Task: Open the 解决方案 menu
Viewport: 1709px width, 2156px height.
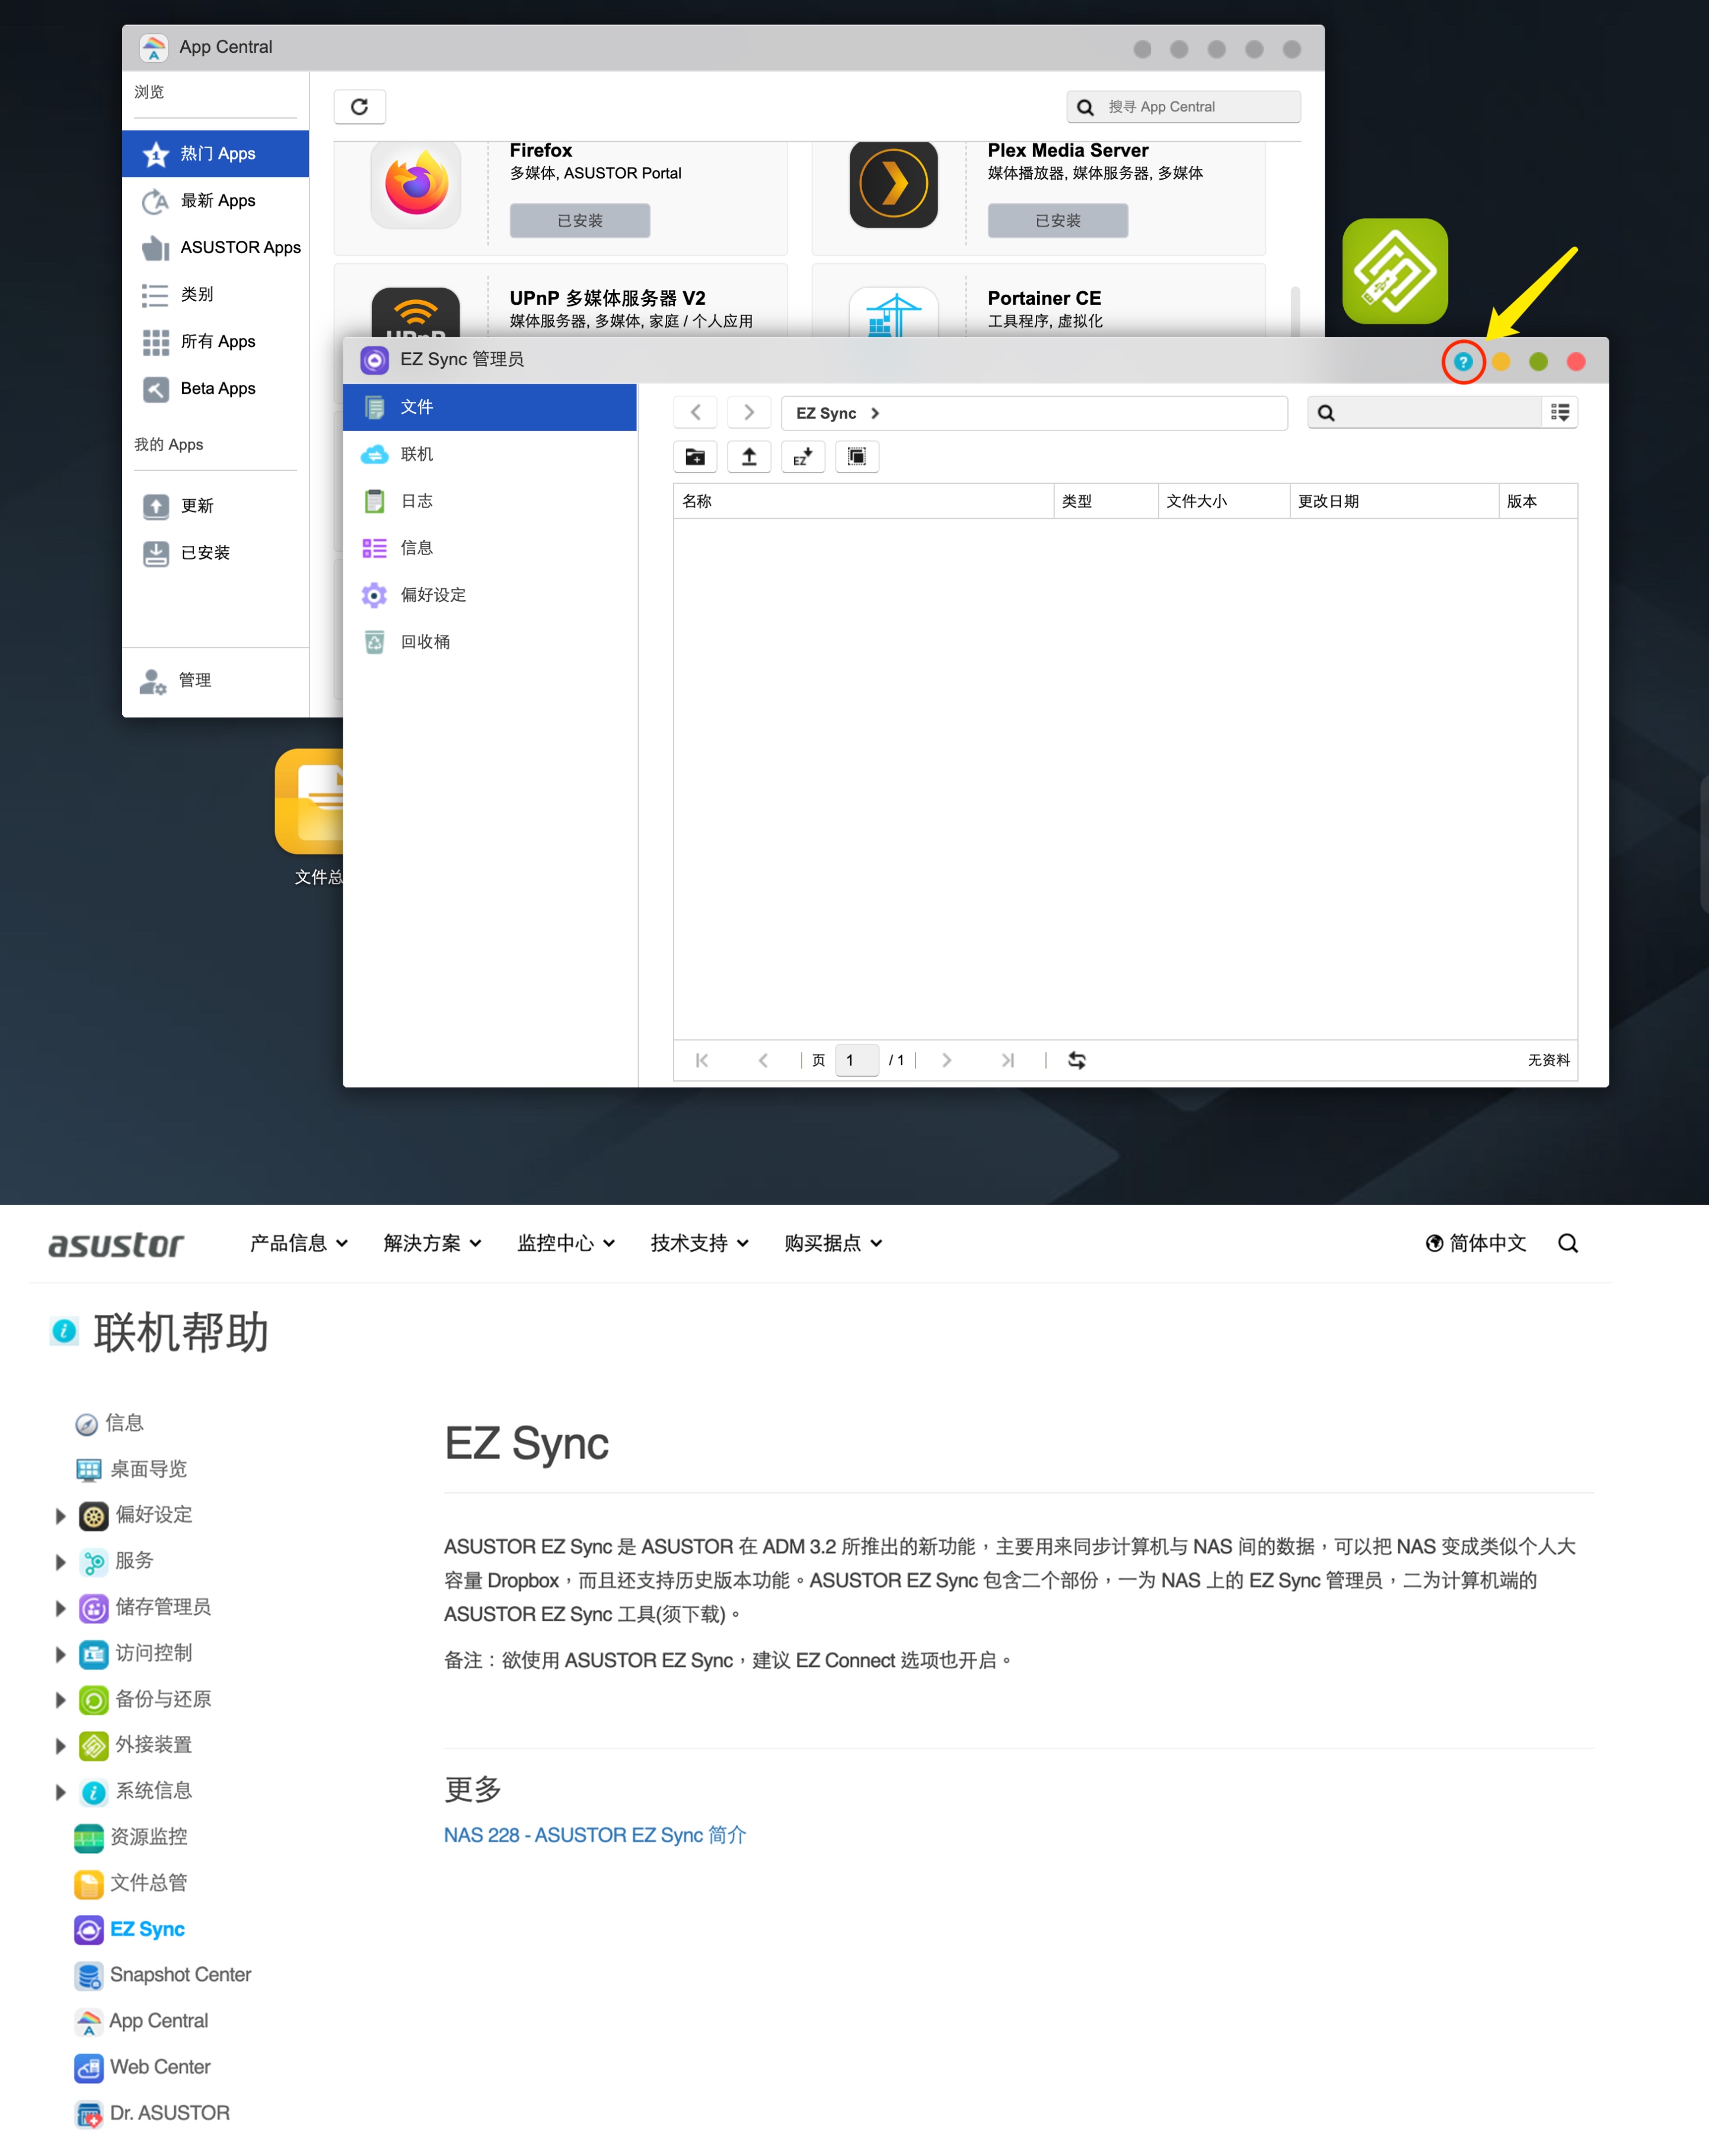Action: pos(432,1243)
